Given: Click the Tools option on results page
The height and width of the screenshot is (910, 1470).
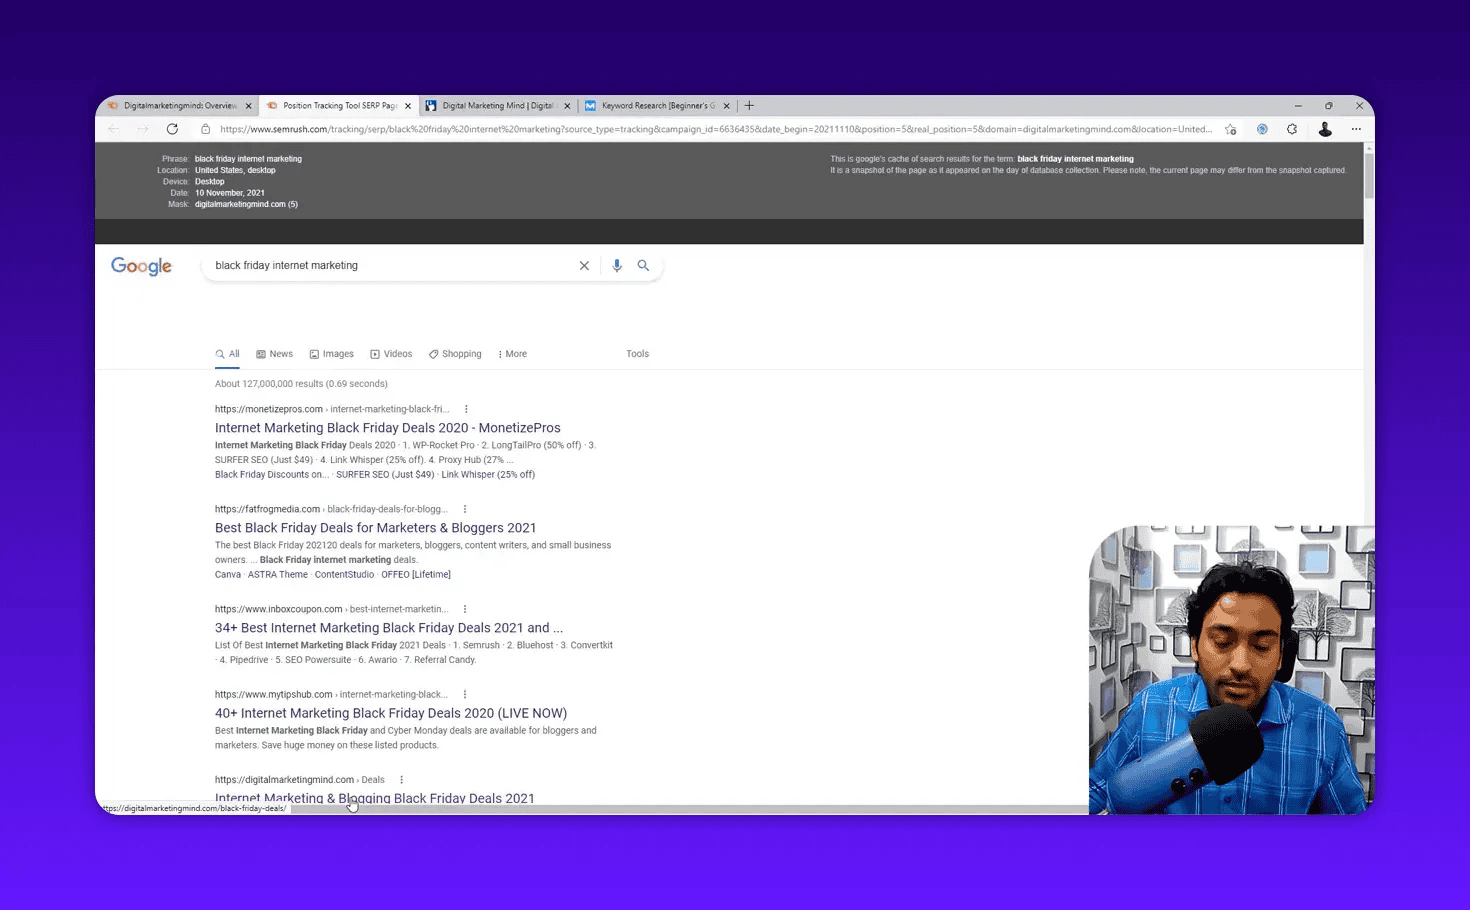Looking at the screenshot, I should coord(637,353).
